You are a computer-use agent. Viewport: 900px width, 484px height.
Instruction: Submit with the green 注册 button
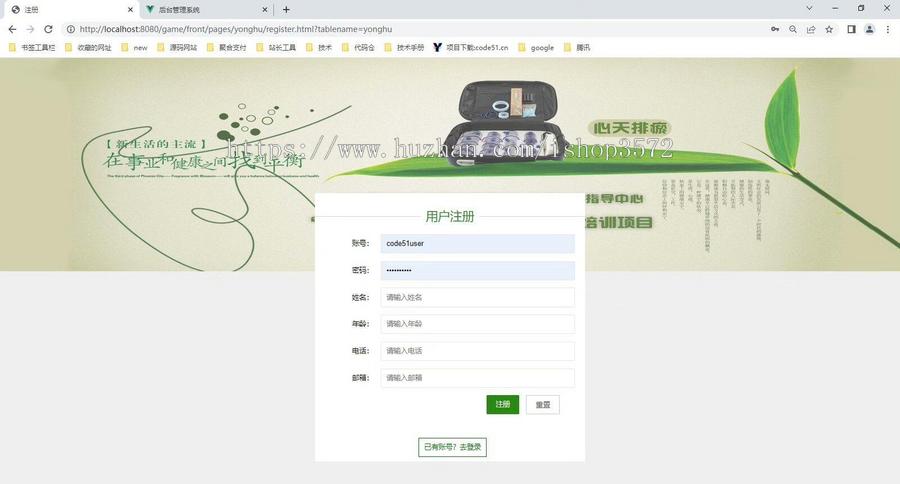point(503,405)
